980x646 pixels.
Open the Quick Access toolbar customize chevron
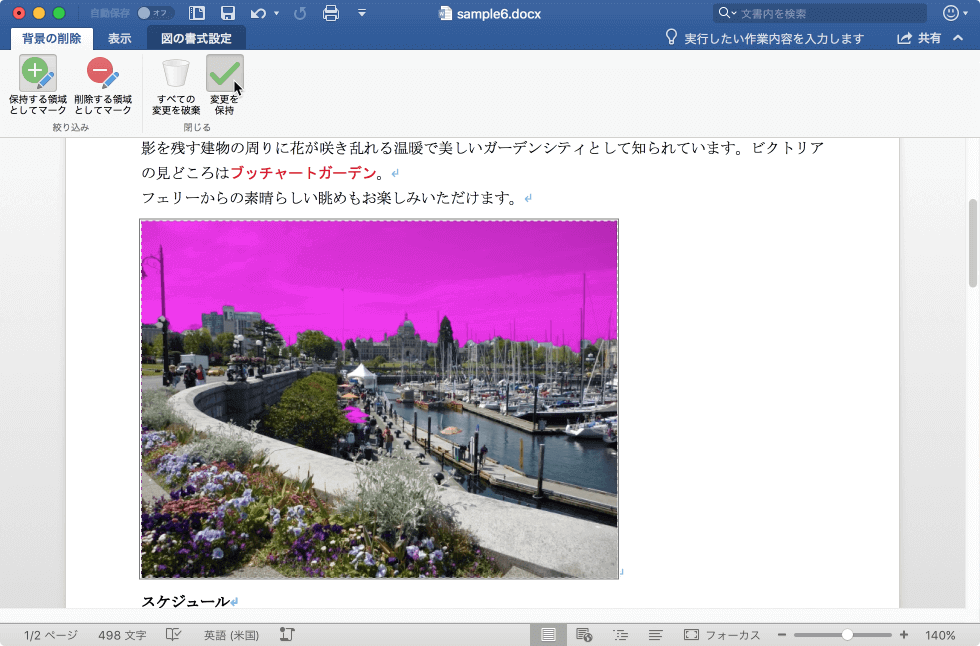pyautogui.click(x=362, y=14)
